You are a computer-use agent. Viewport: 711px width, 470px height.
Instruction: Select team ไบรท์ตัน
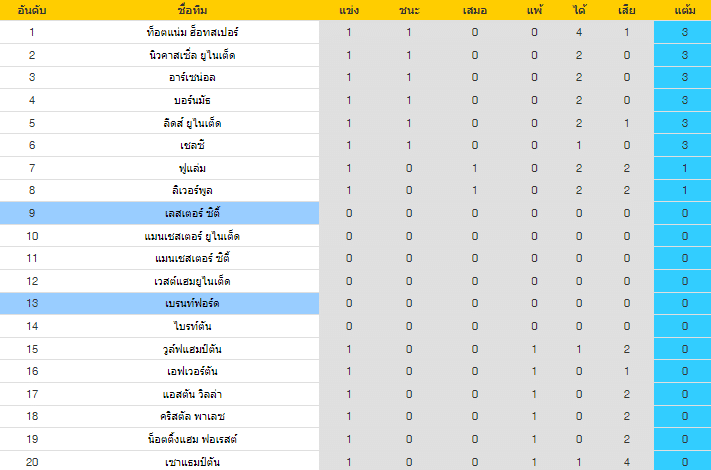pyautogui.click(x=192, y=326)
